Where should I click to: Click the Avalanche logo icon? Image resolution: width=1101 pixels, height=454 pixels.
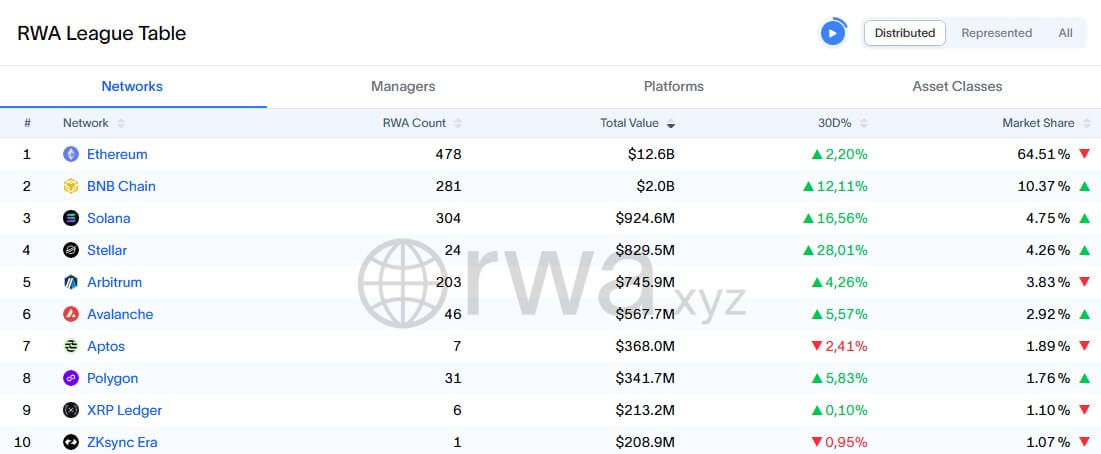71,314
